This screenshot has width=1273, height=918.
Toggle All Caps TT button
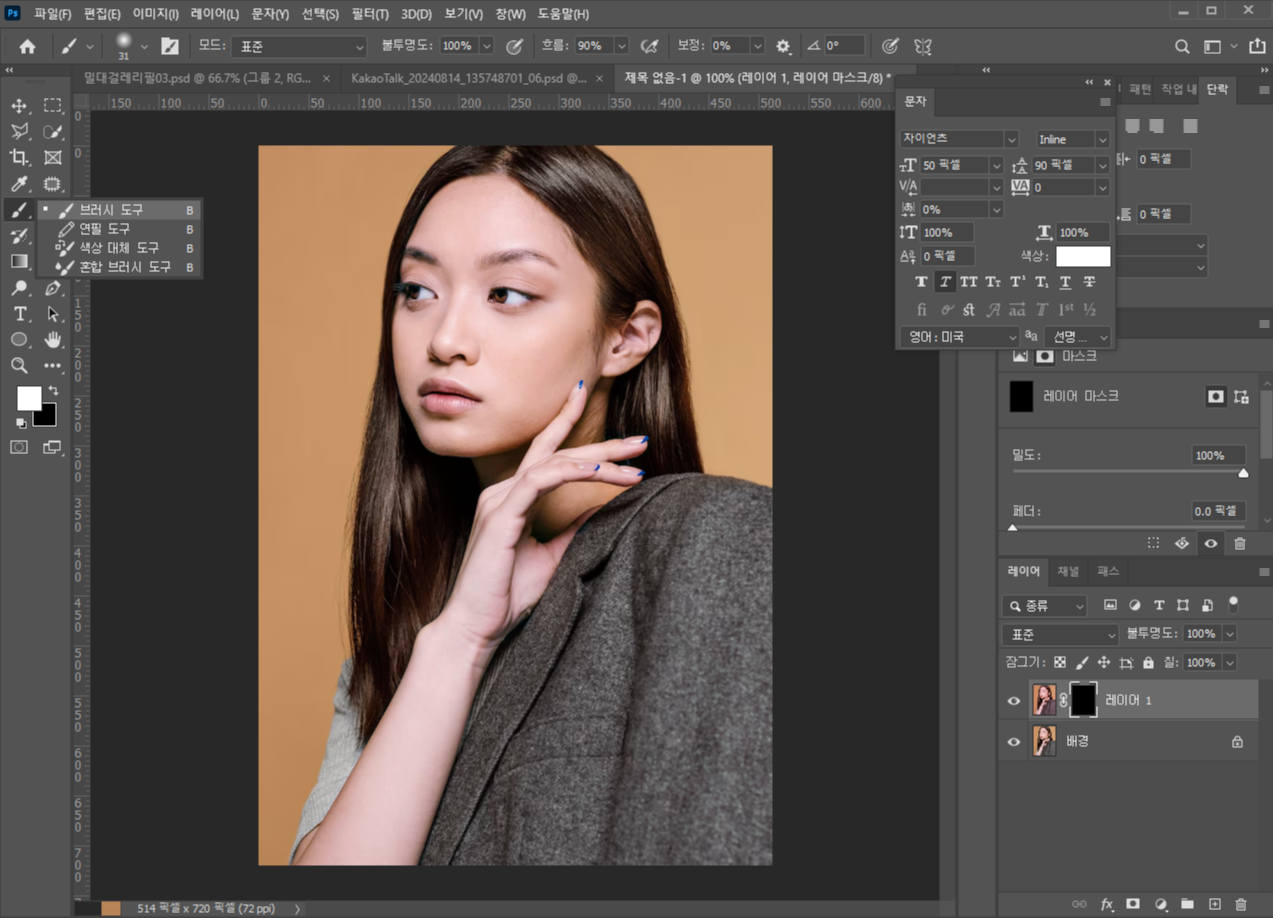(969, 282)
